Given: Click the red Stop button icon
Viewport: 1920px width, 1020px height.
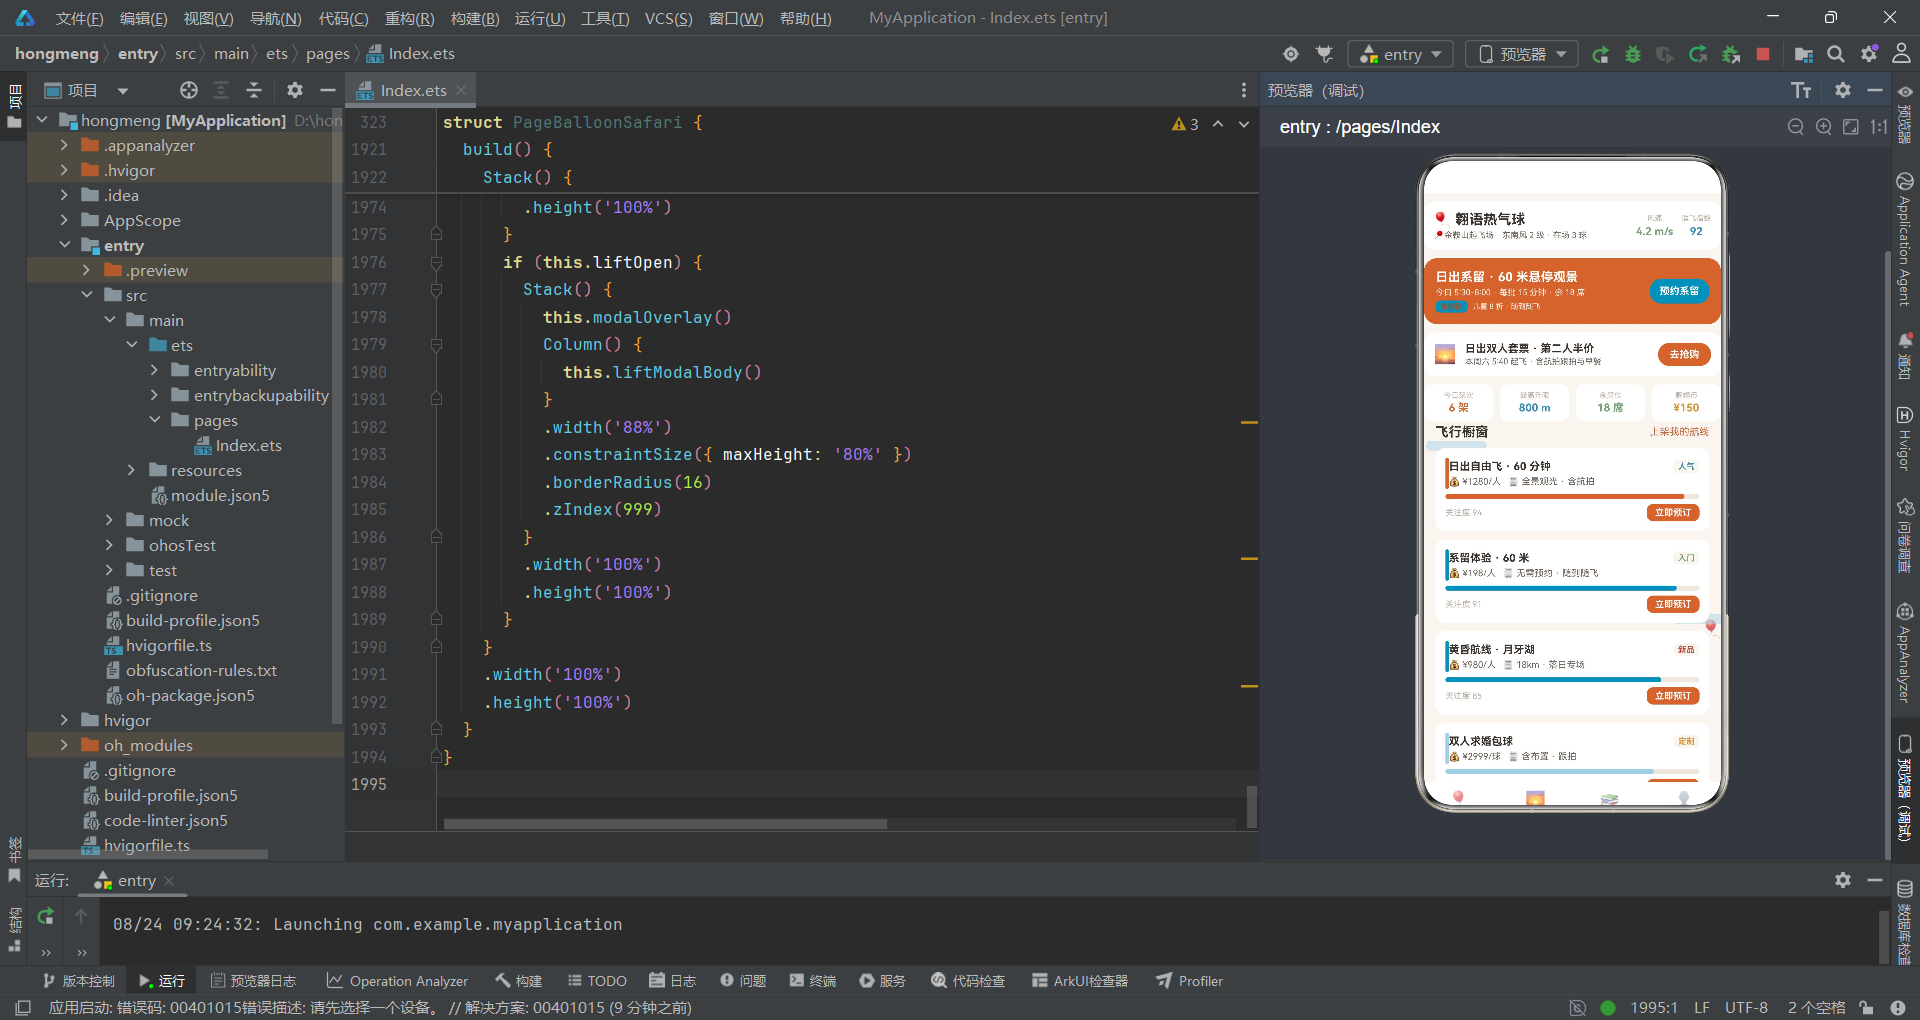Looking at the screenshot, I should point(1763,54).
